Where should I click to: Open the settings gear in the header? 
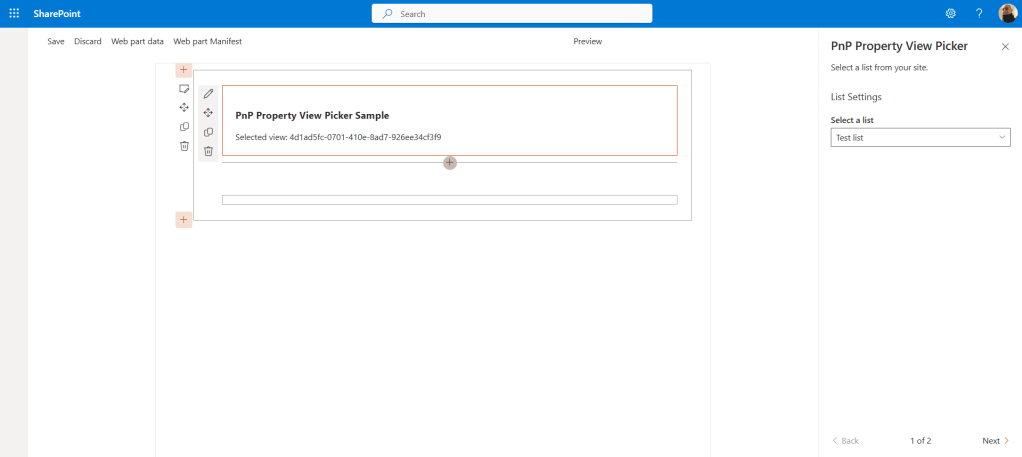pos(950,13)
